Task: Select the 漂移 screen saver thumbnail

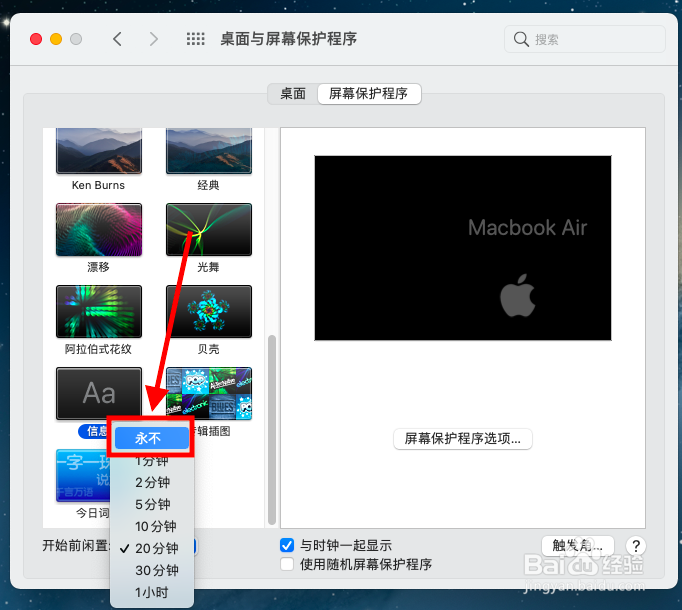Action: click(x=99, y=229)
